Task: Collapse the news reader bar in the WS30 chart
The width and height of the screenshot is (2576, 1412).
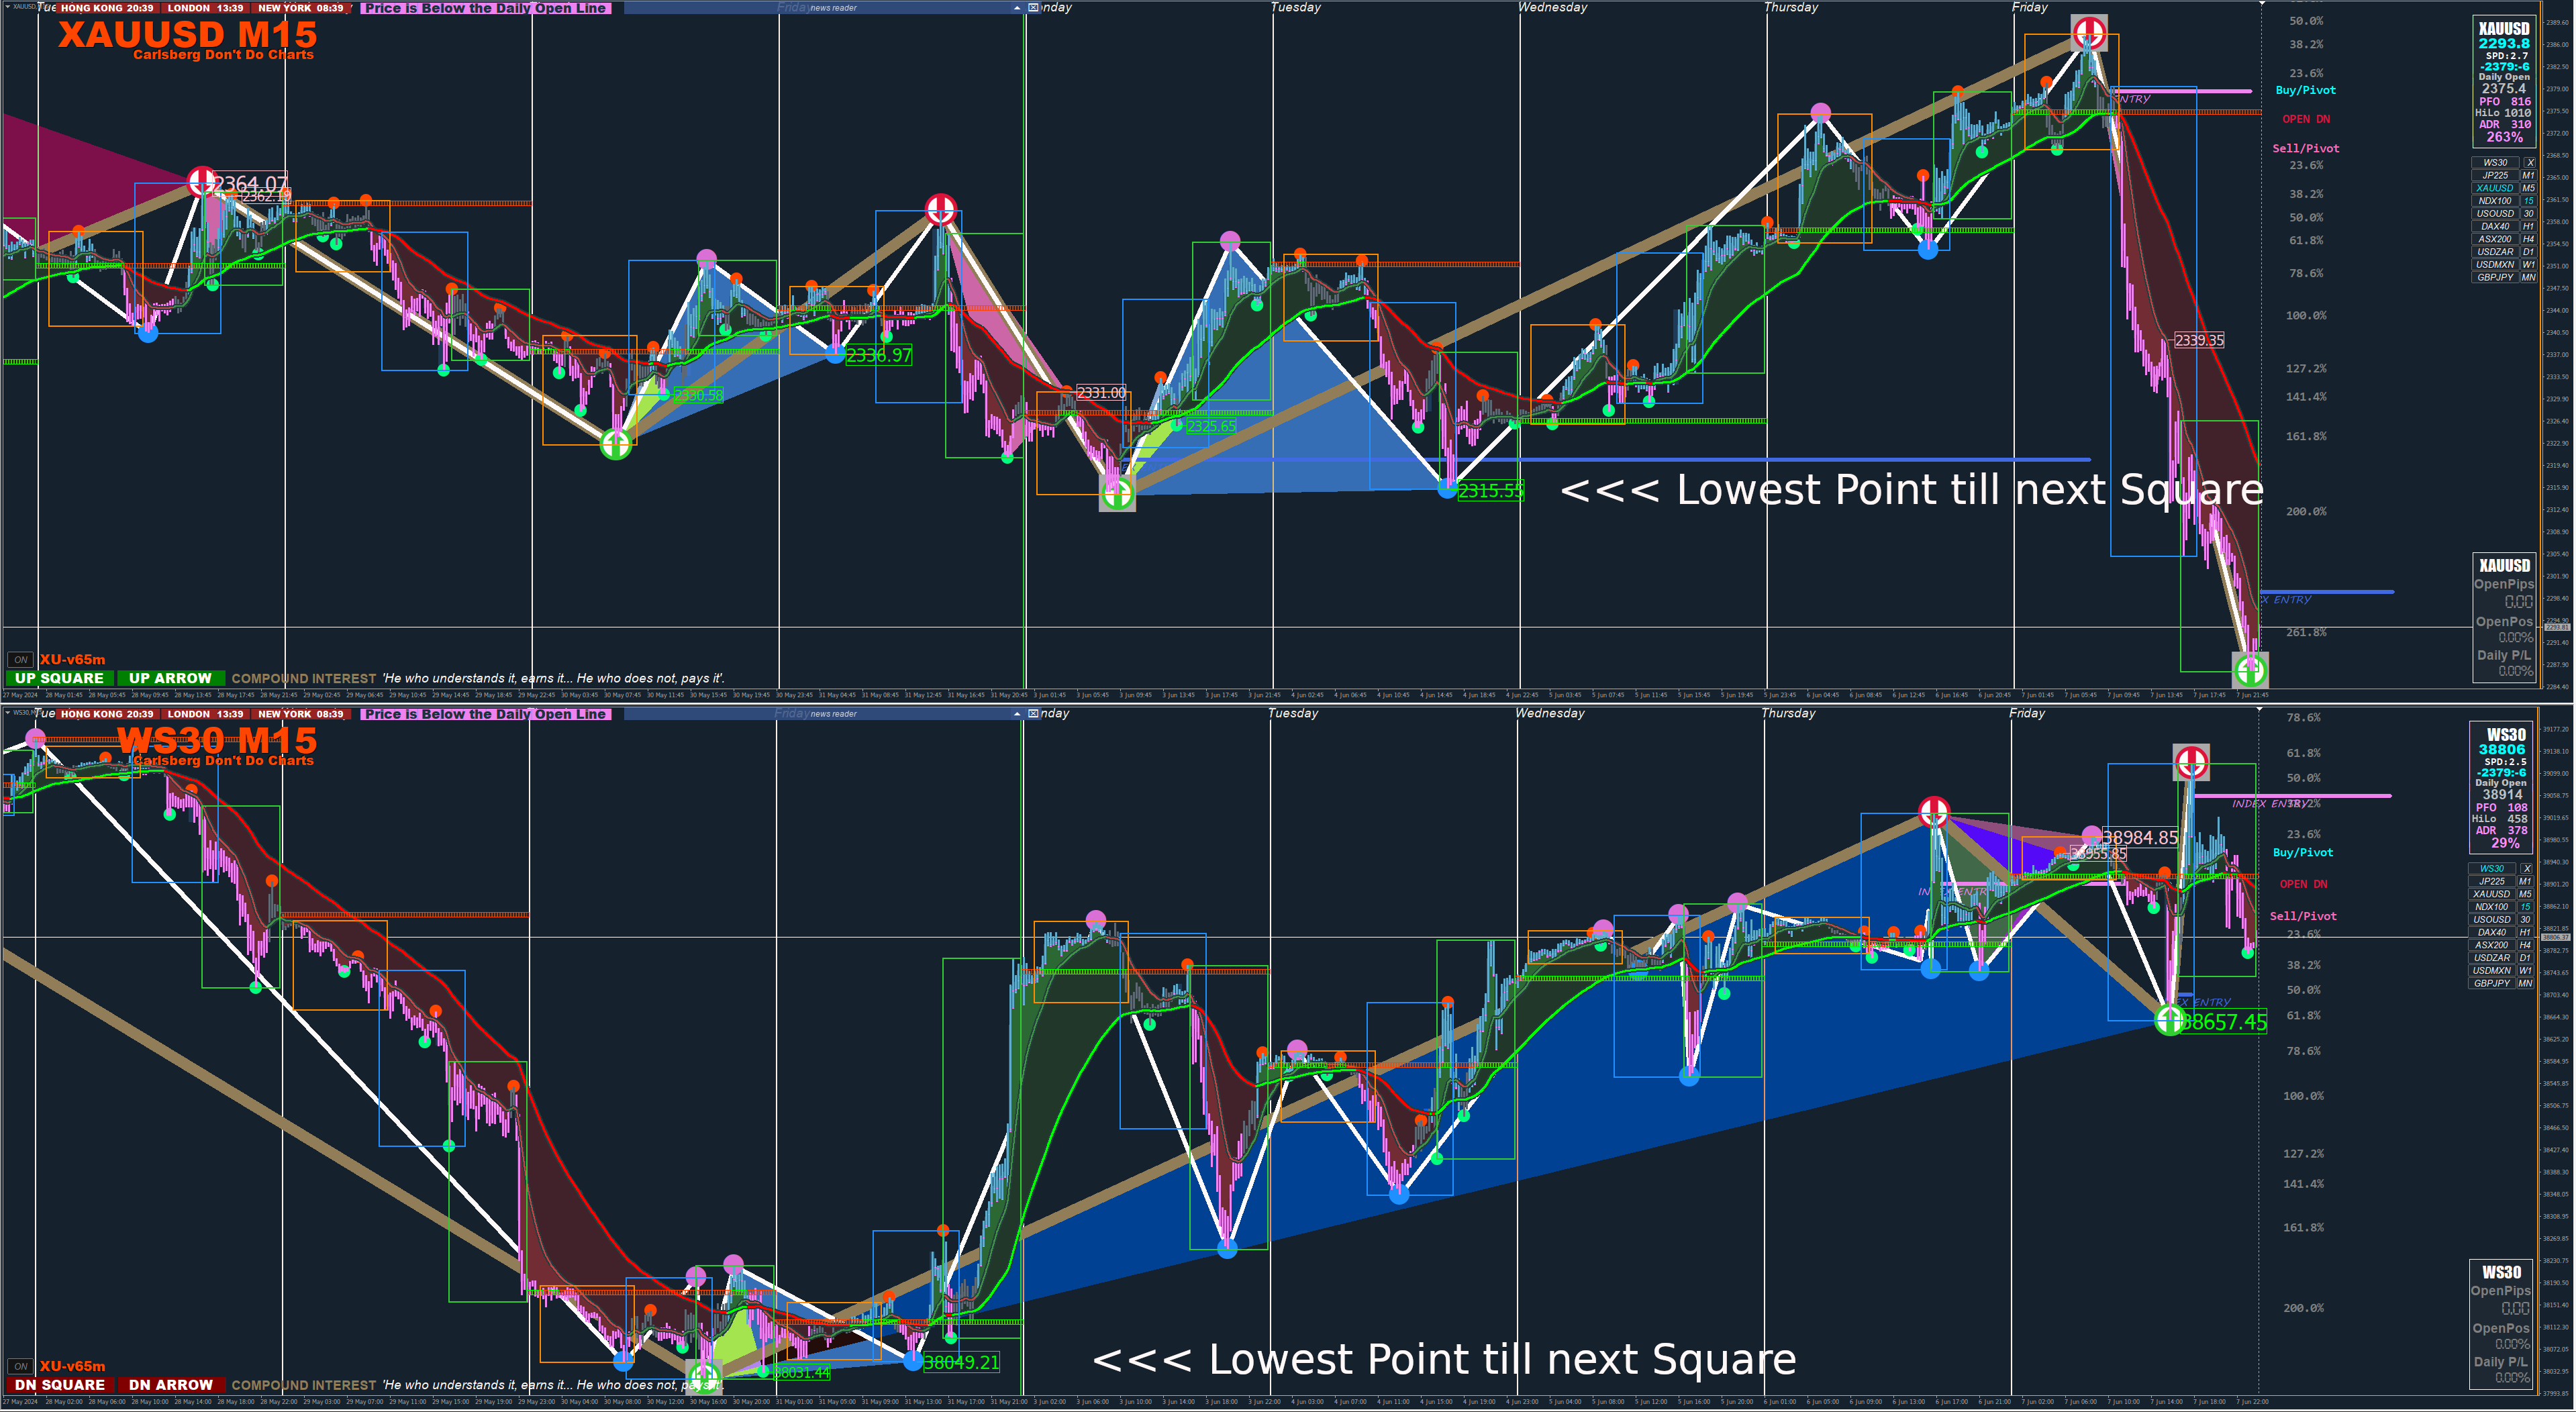Action: 1017,714
